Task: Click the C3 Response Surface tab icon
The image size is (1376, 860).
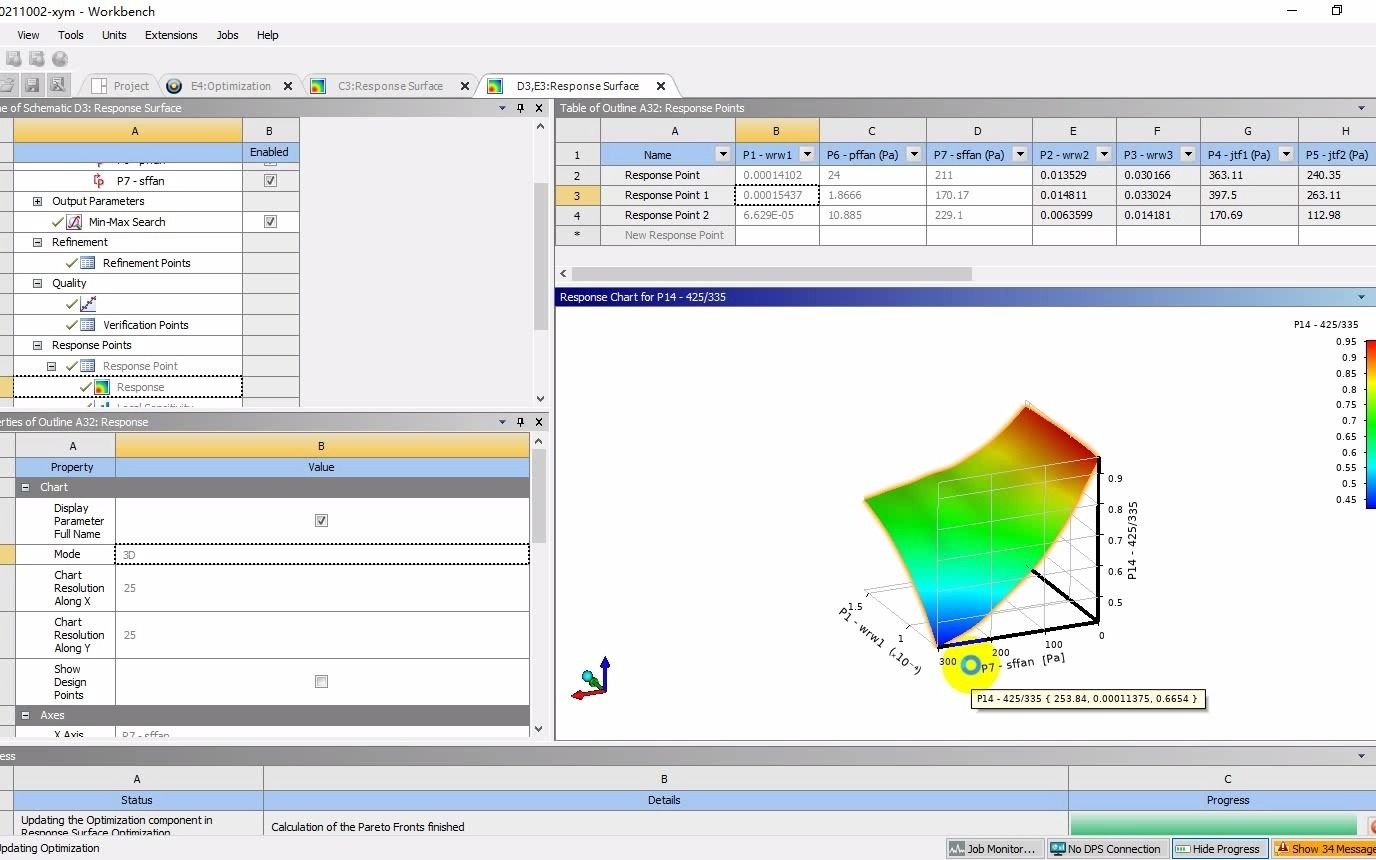Action: tap(318, 86)
